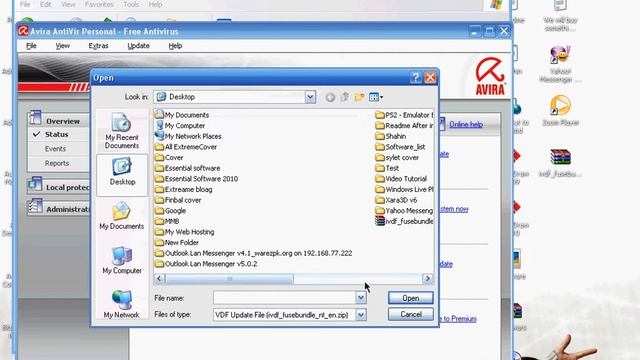Screen dimensions: 640x360
Task: Select the ivdf_fusebundle archive file in list
Action: click(x=404, y=221)
